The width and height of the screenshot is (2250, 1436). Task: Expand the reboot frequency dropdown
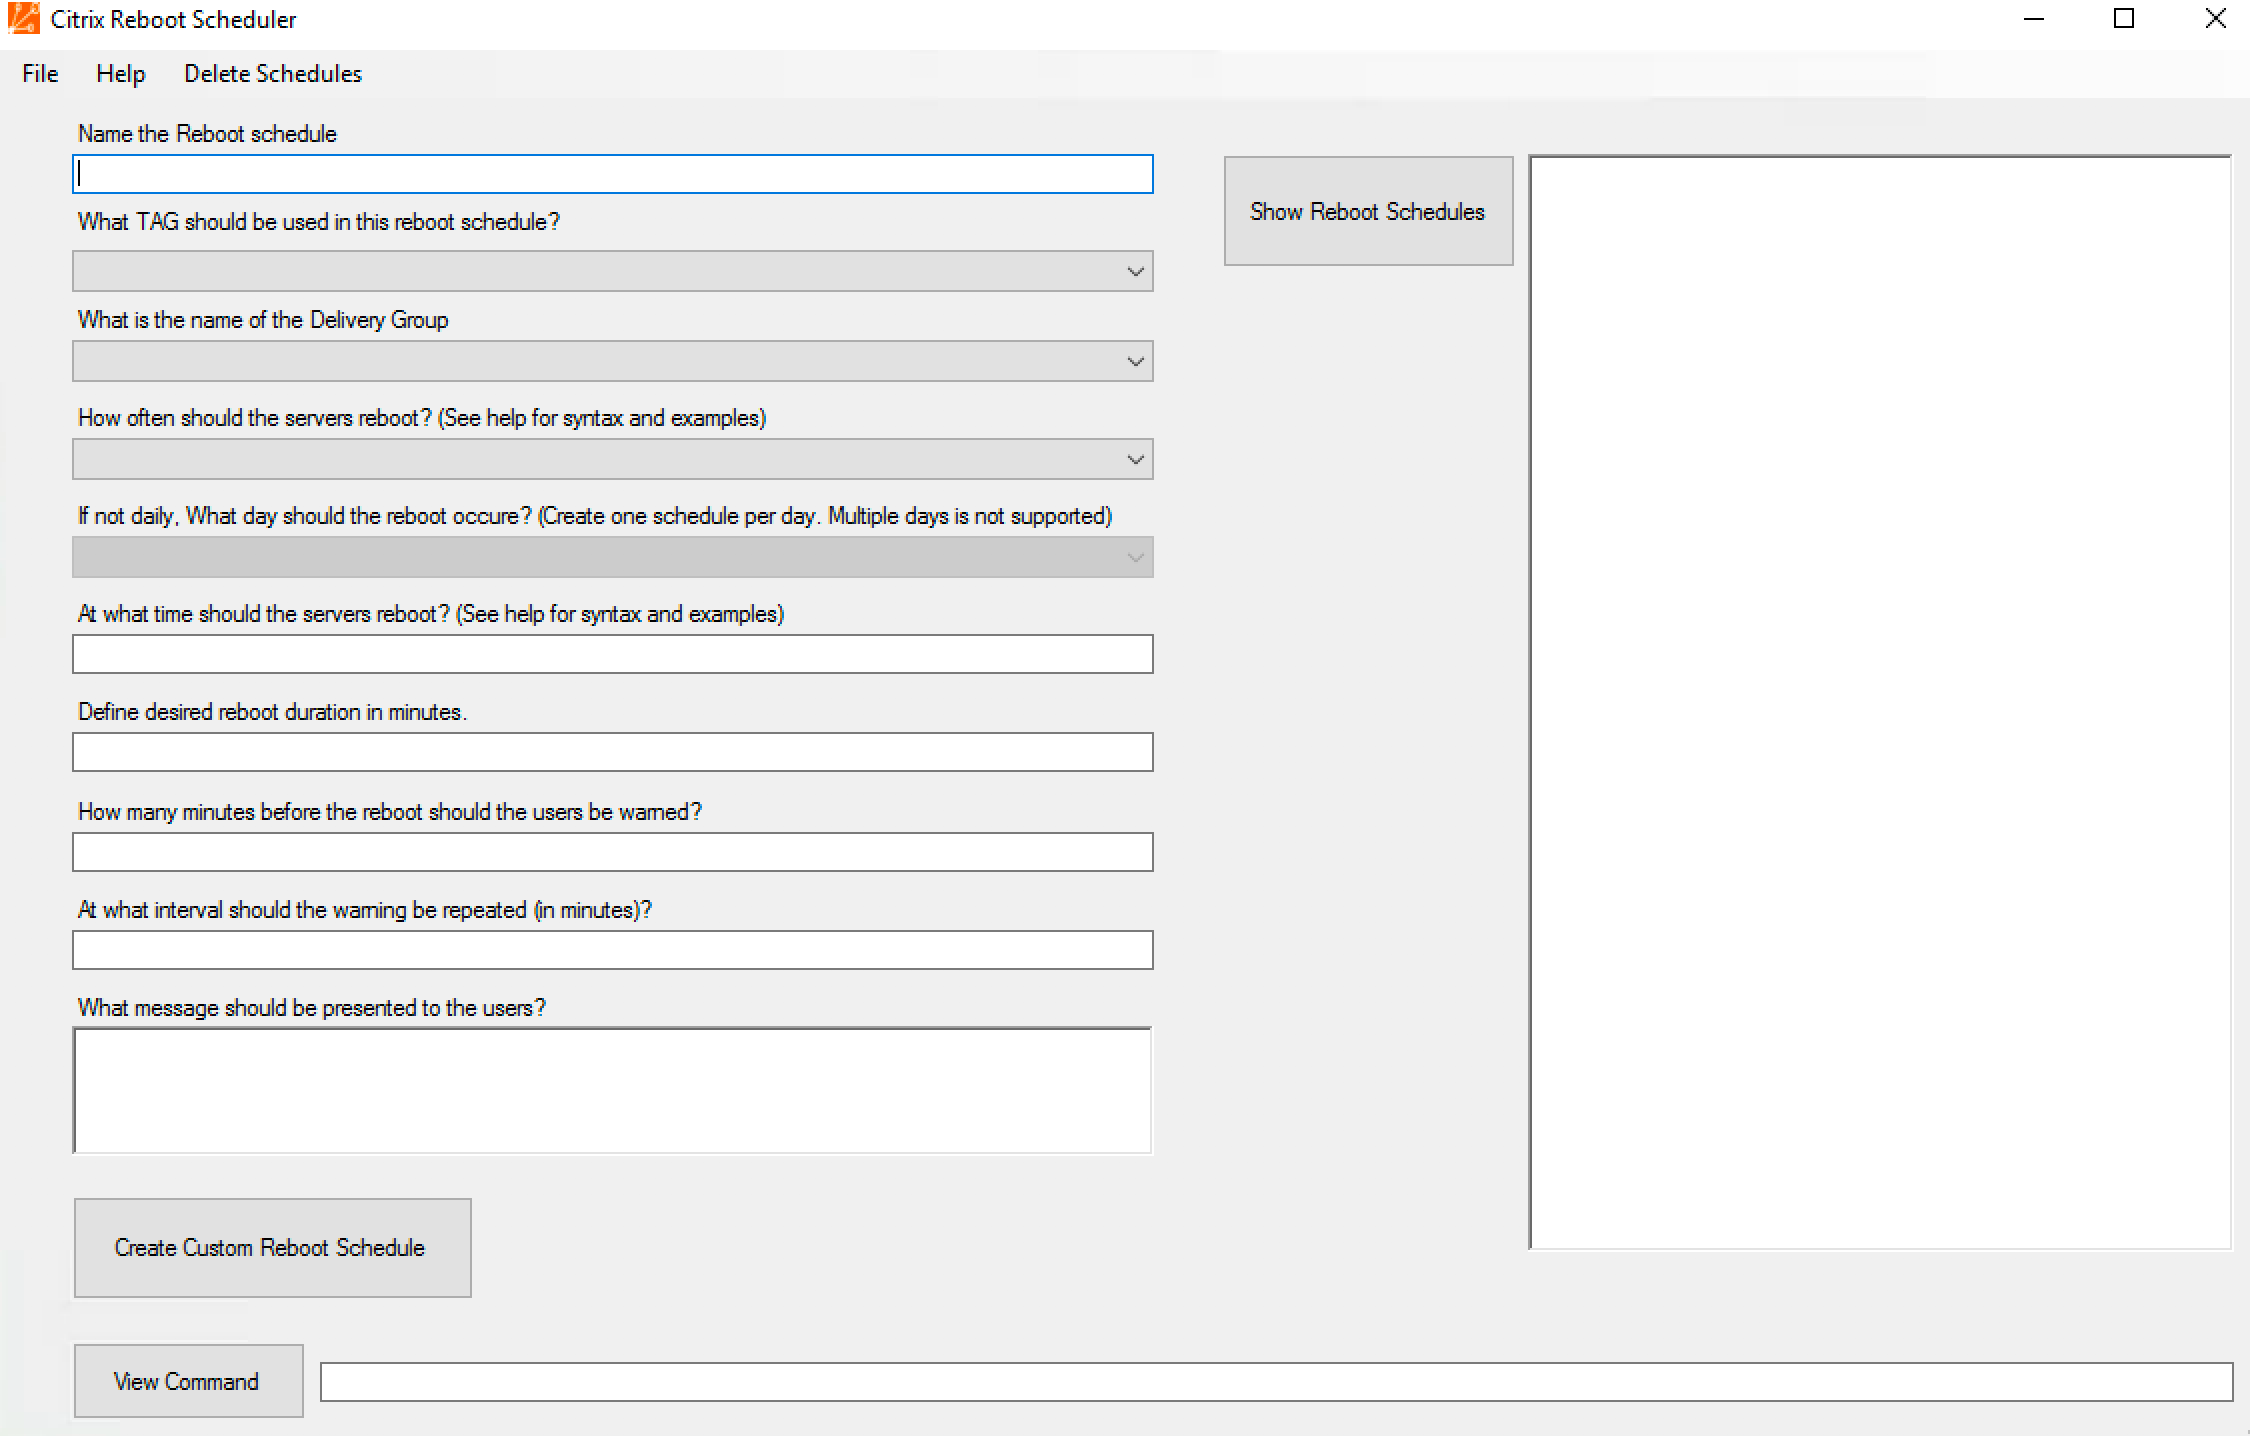pyautogui.click(x=1135, y=460)
